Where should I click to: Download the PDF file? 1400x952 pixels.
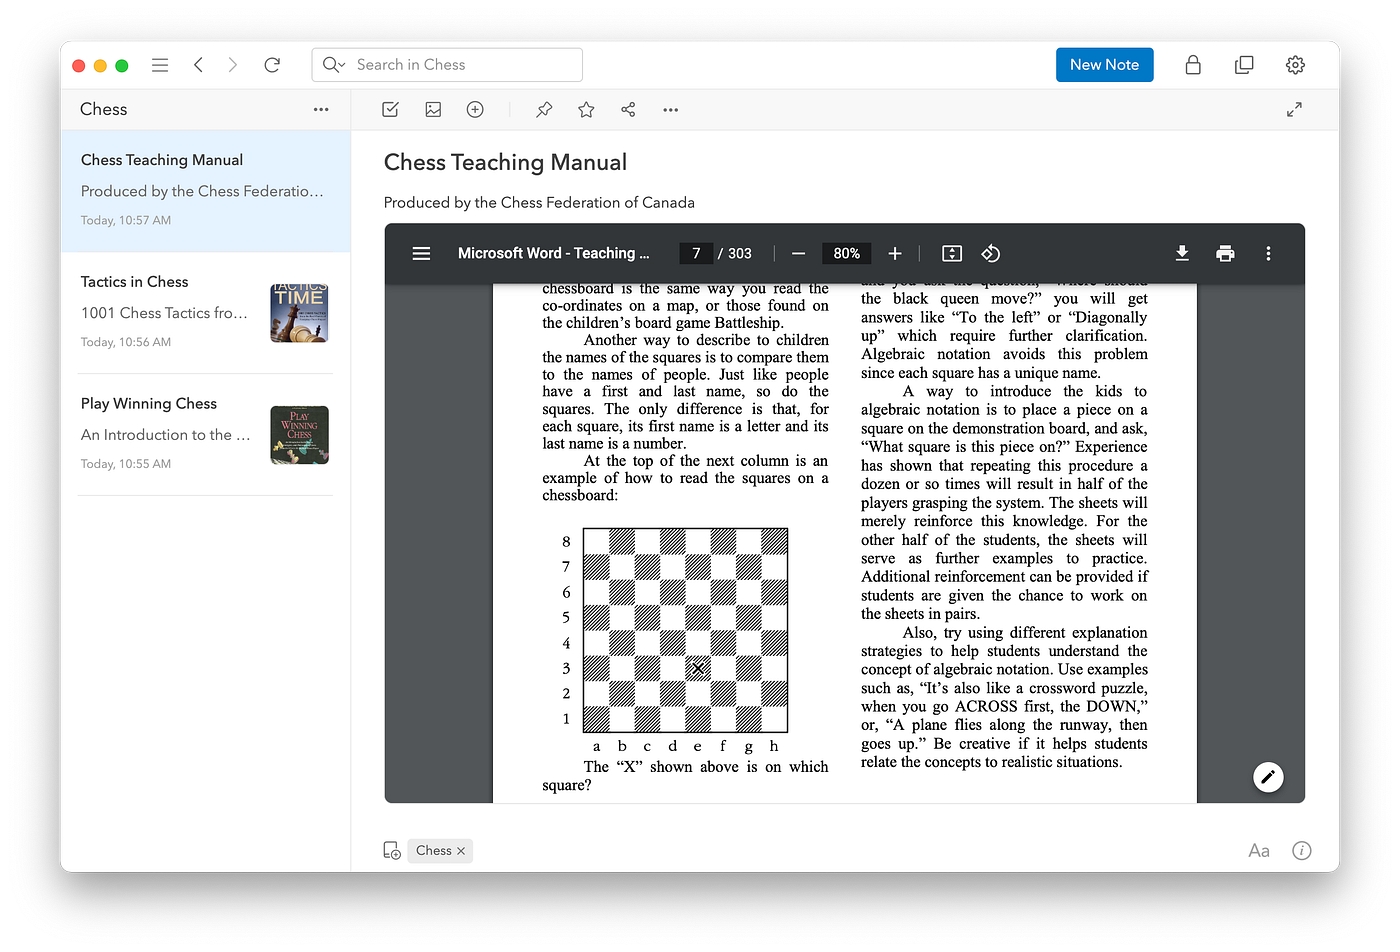click(x=1182, y=254)
